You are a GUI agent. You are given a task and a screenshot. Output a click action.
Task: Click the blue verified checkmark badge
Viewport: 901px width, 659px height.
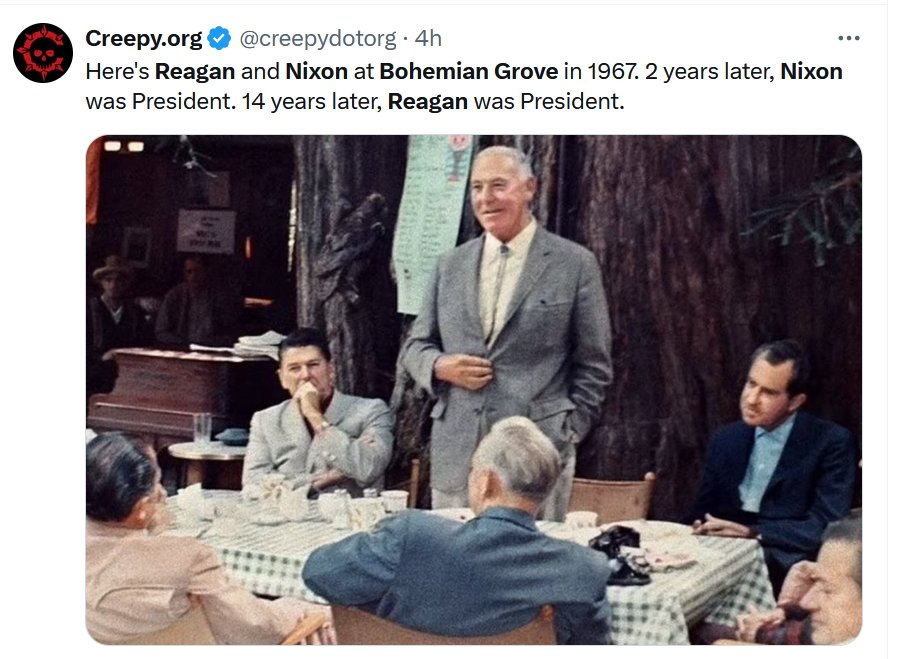coord(219,38)
